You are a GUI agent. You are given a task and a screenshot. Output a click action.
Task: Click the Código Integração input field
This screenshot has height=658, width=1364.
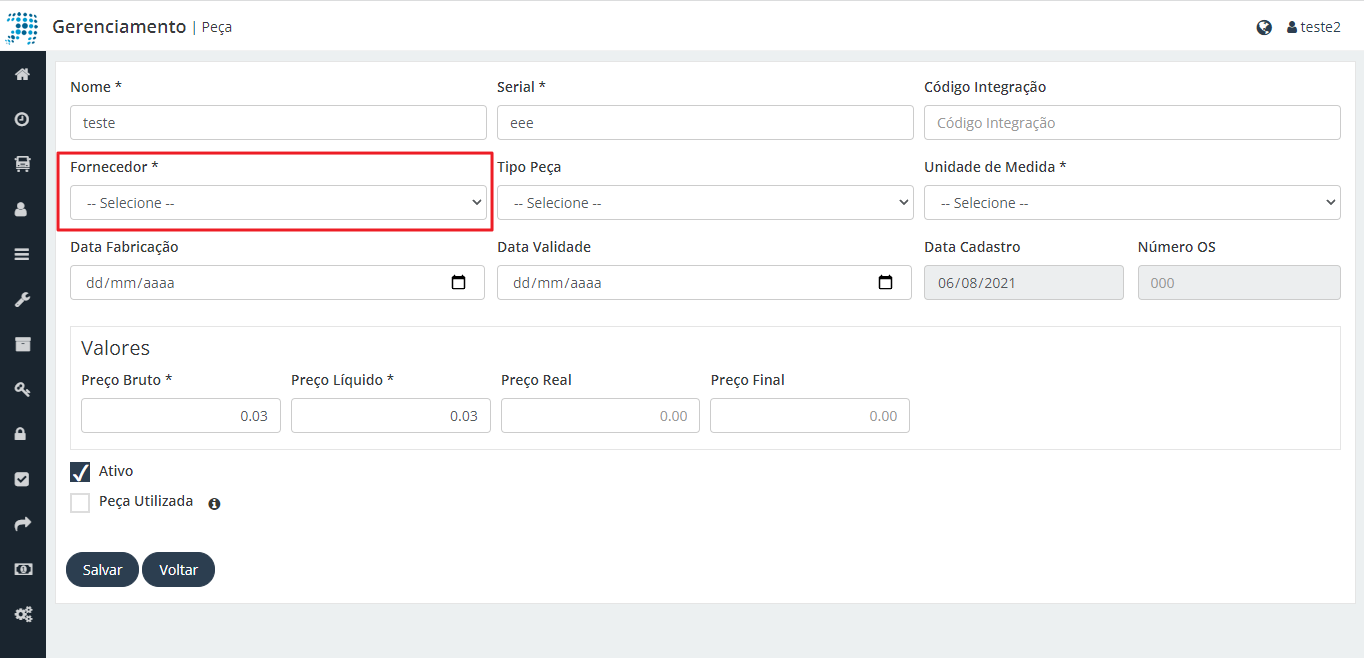click(x=1132, y=123)
